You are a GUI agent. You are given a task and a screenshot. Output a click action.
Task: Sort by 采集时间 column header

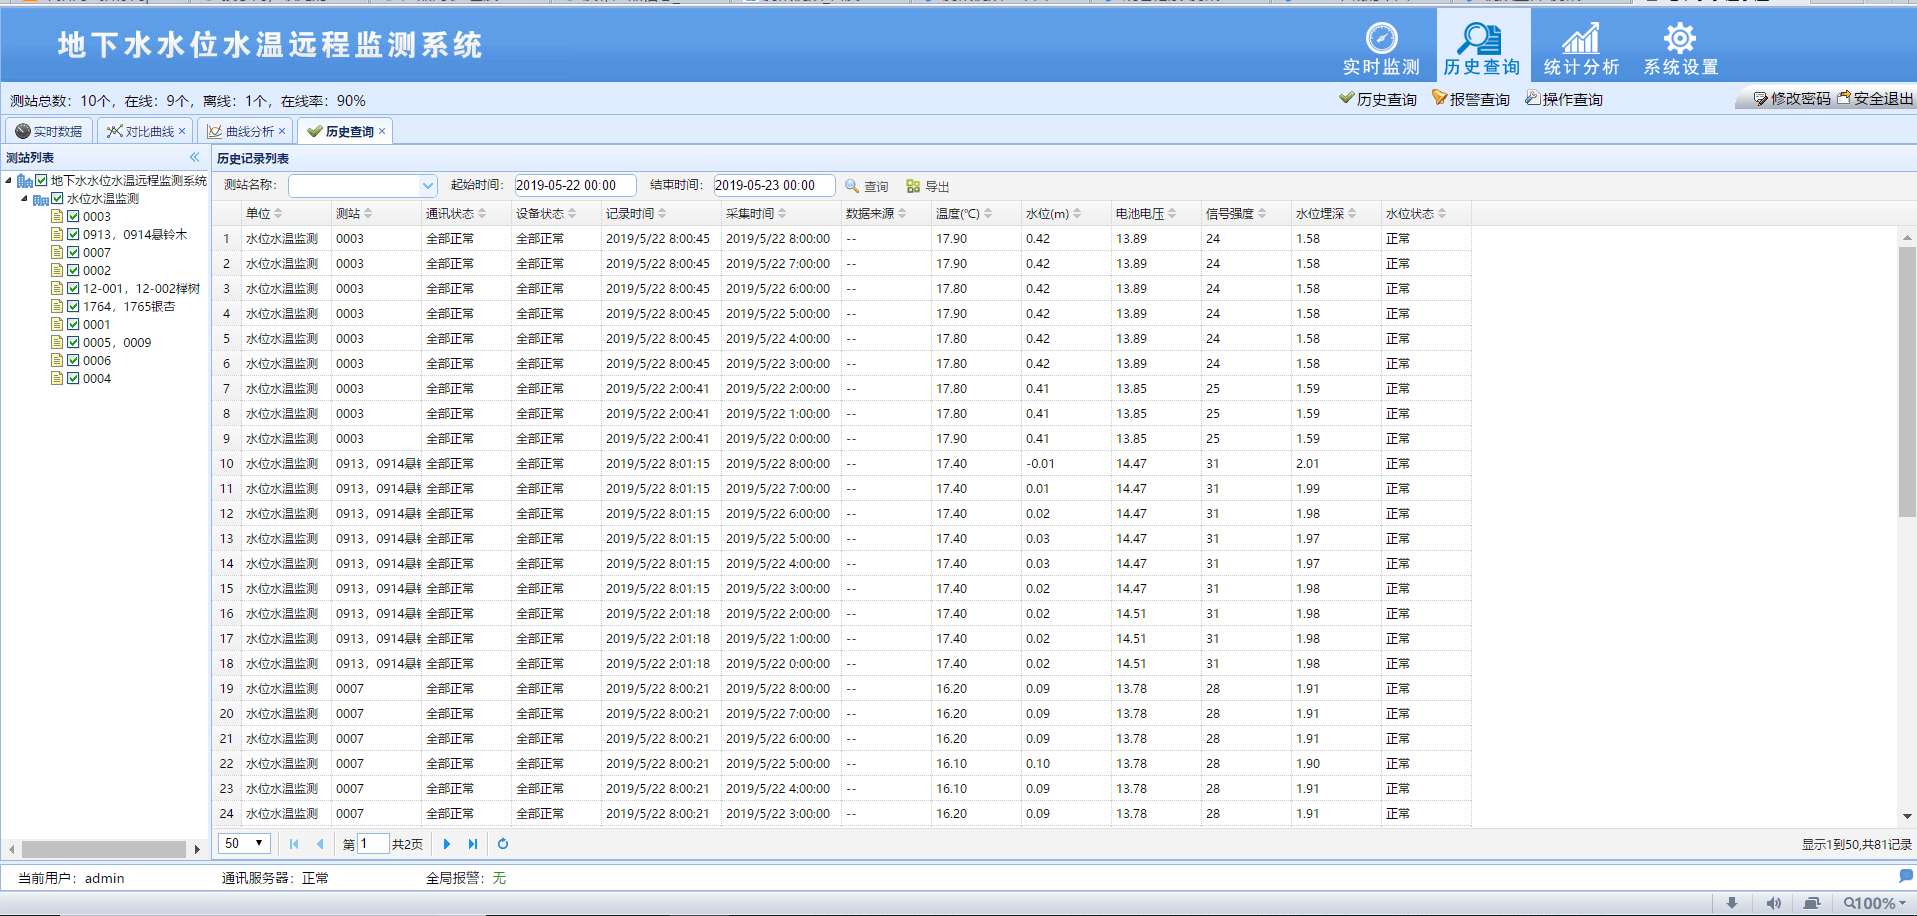point(755,213)
